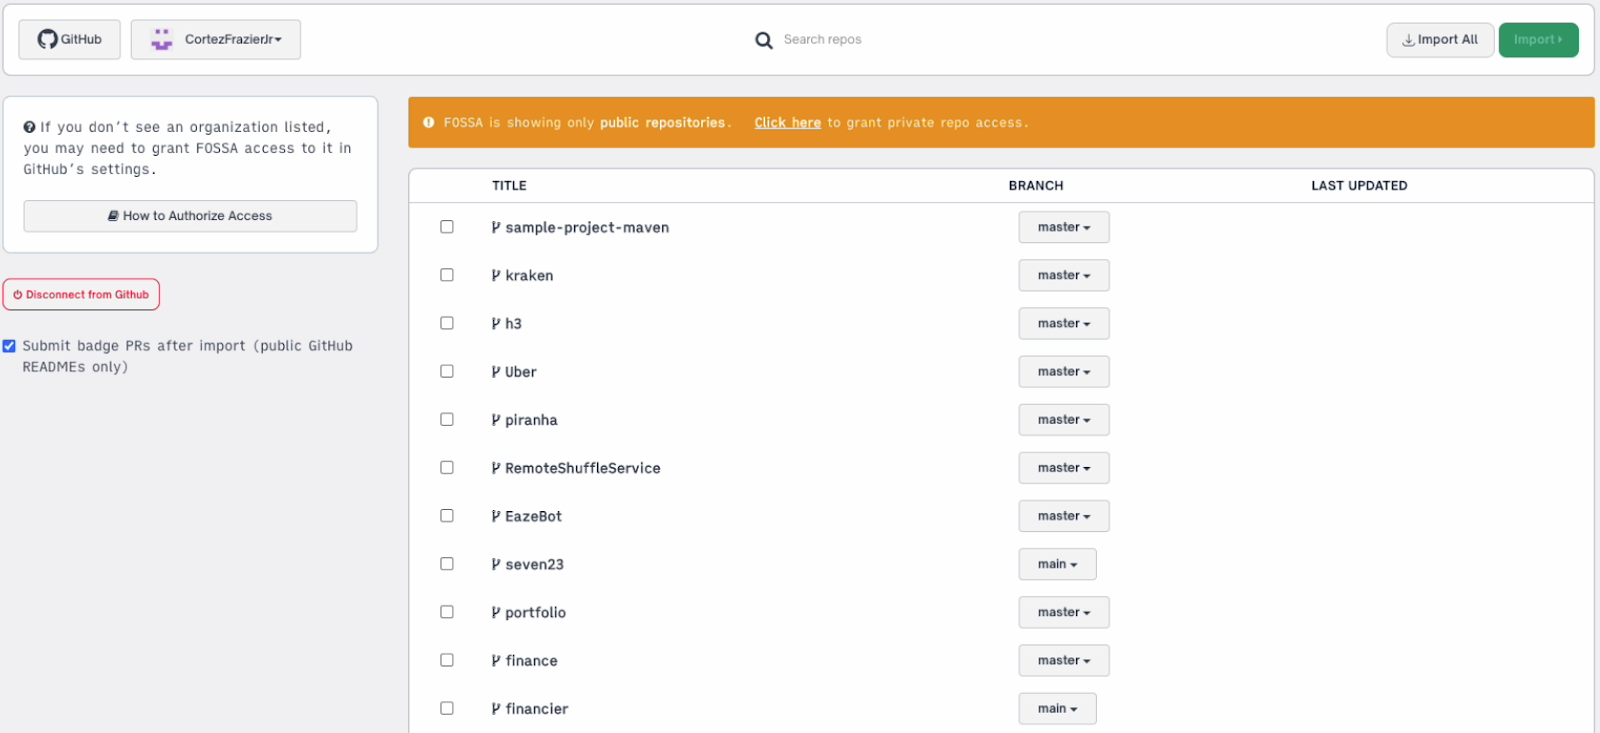Click the branch icon beside RemoteShuffleService
1600x733 pixels.
[496, 468]
